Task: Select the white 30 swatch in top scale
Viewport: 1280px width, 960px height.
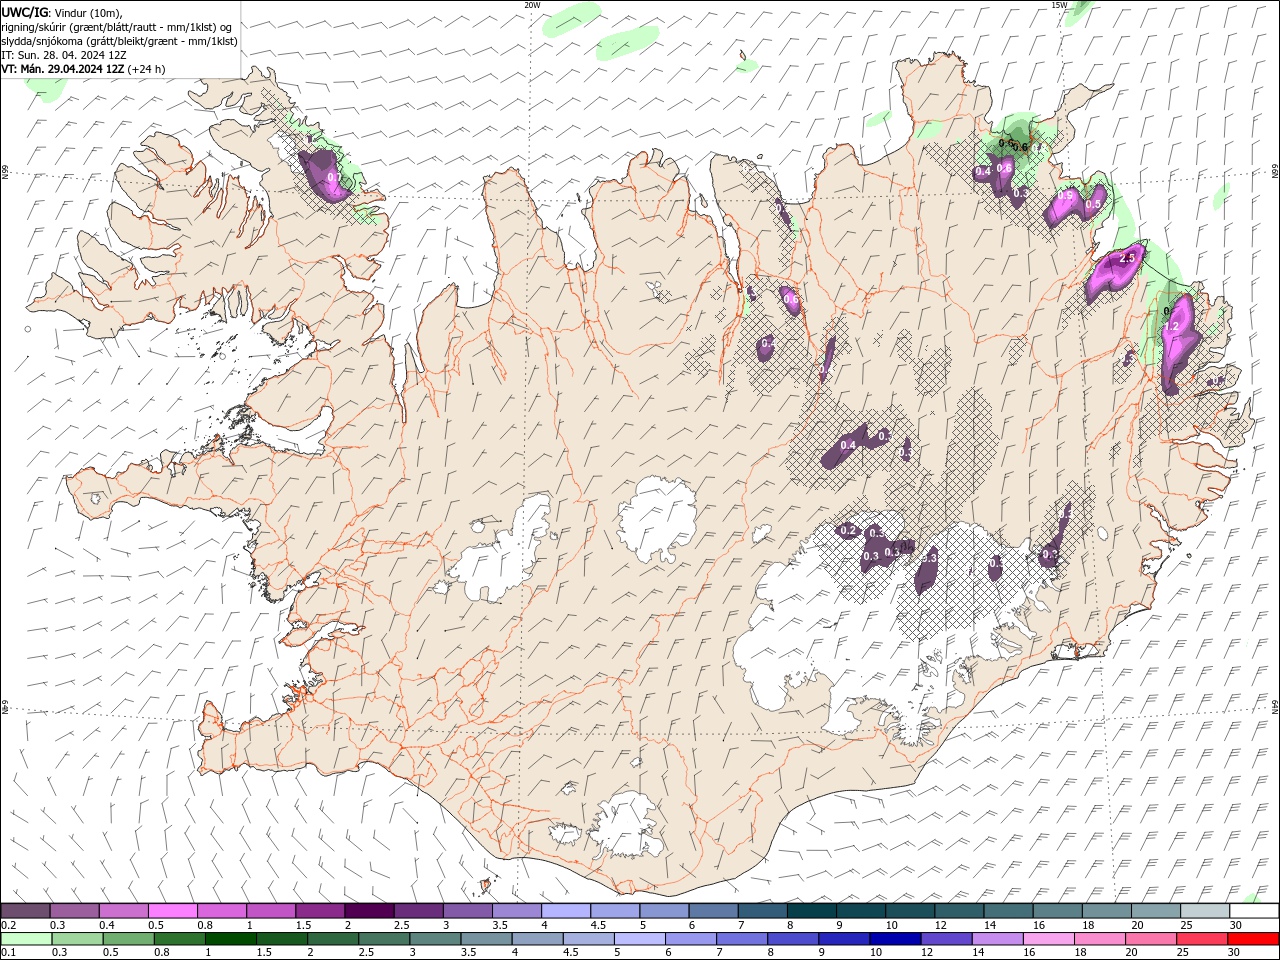Action: coord(1254,911)
